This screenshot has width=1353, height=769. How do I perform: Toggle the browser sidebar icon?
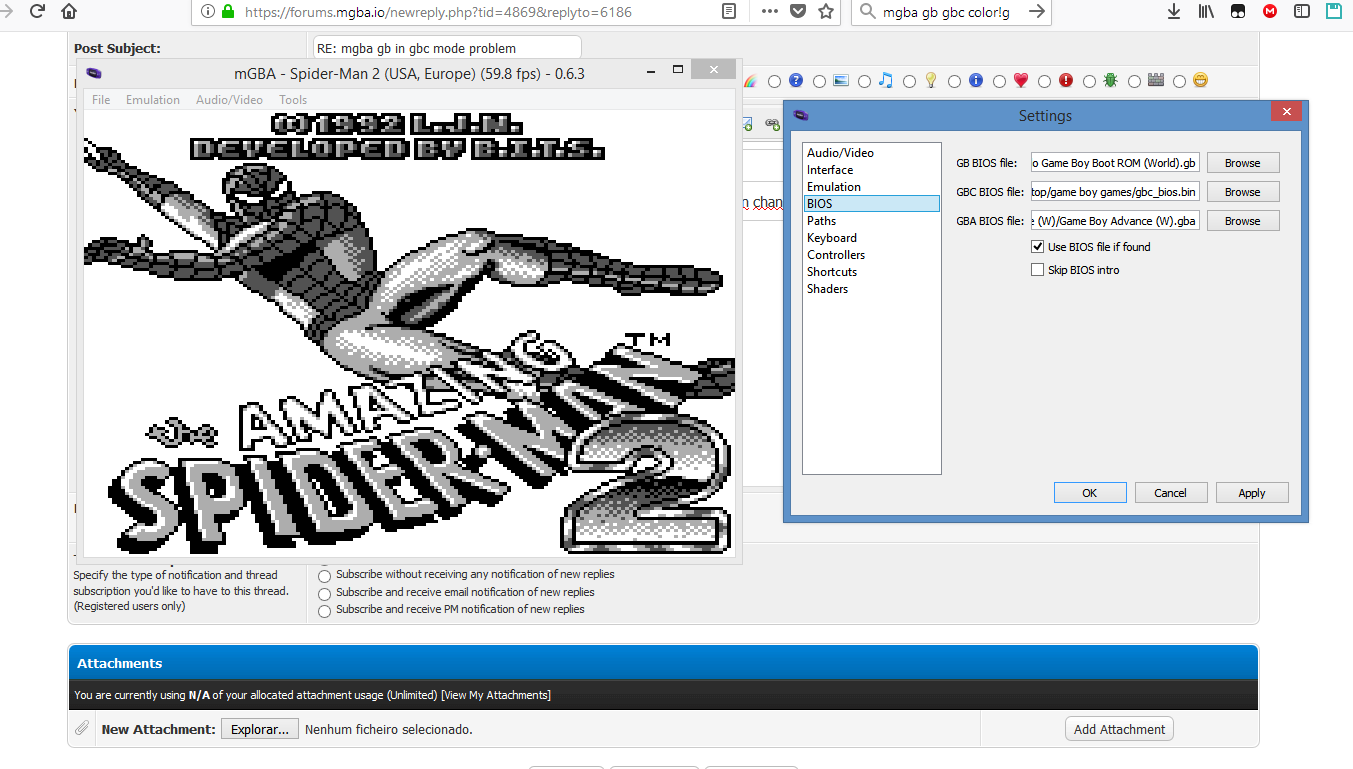point(1301,12)
